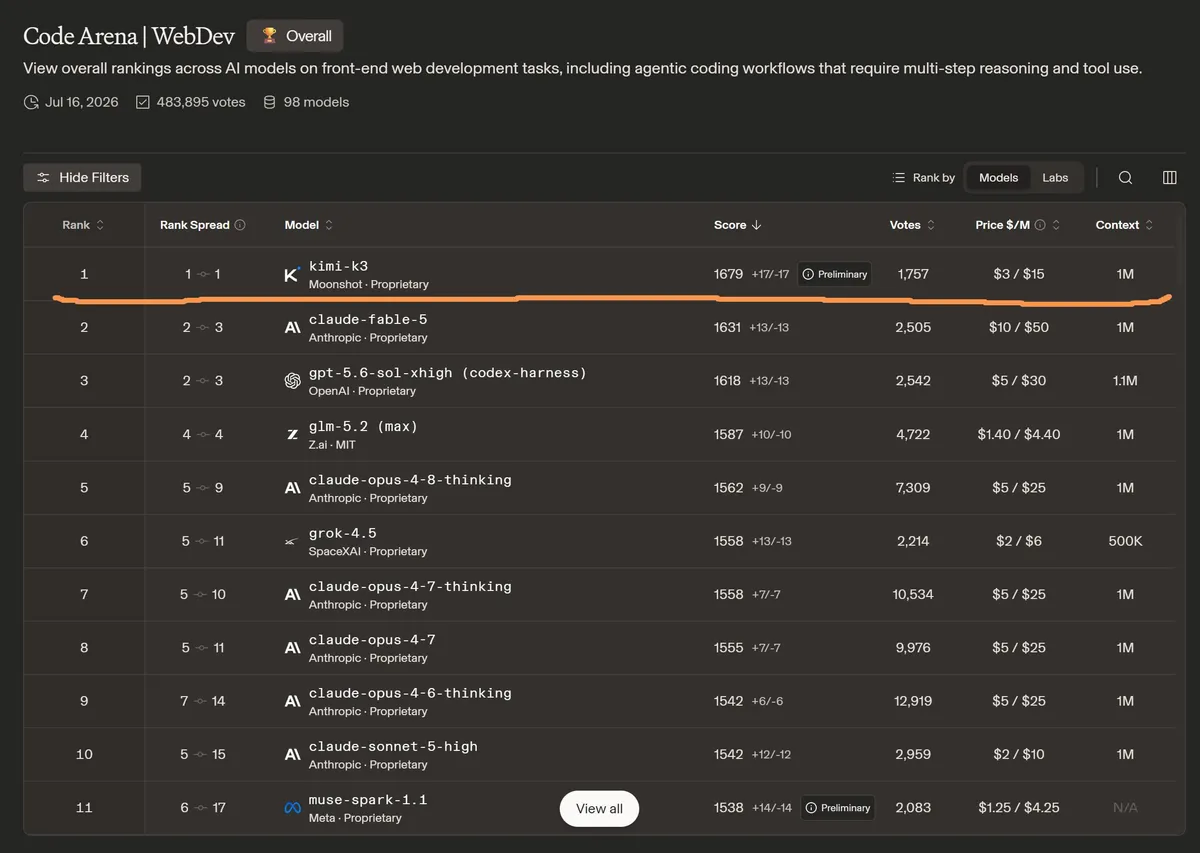This screenshot has width=1200, height=853.
Task: Open claude-opus-4-7-thinking model link
Action: click(410, 586)
